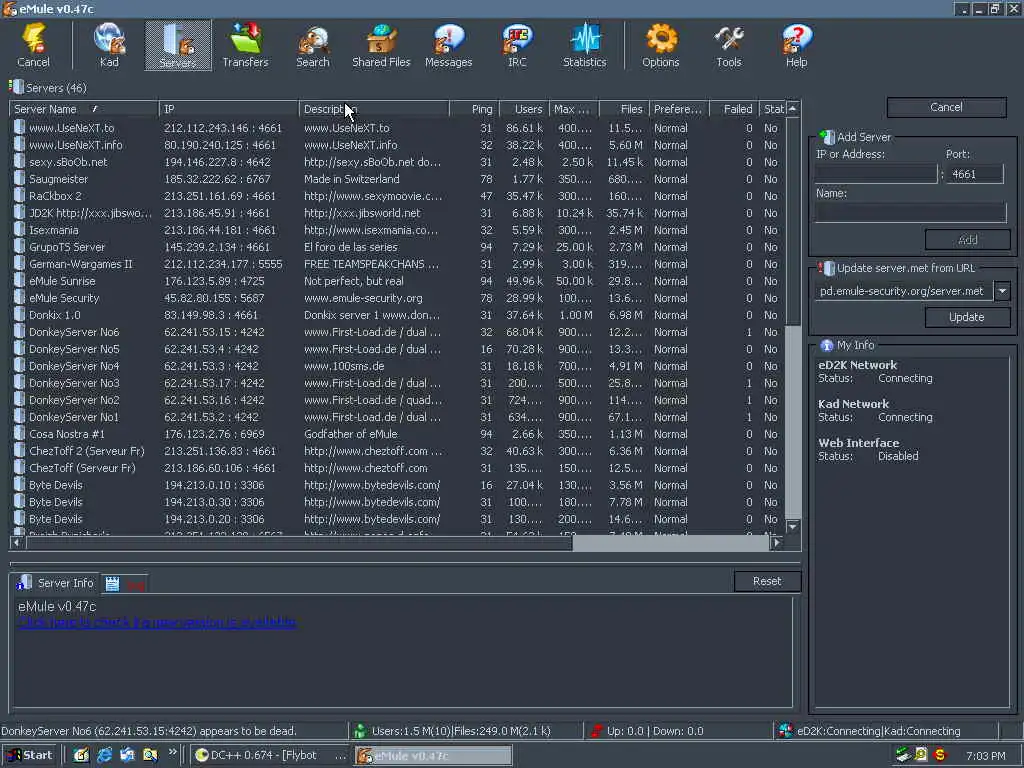The width and height of the screenshot is (1024, 768).
Task: Click the vertical scrollbar of server list
Action: (793, 318)
